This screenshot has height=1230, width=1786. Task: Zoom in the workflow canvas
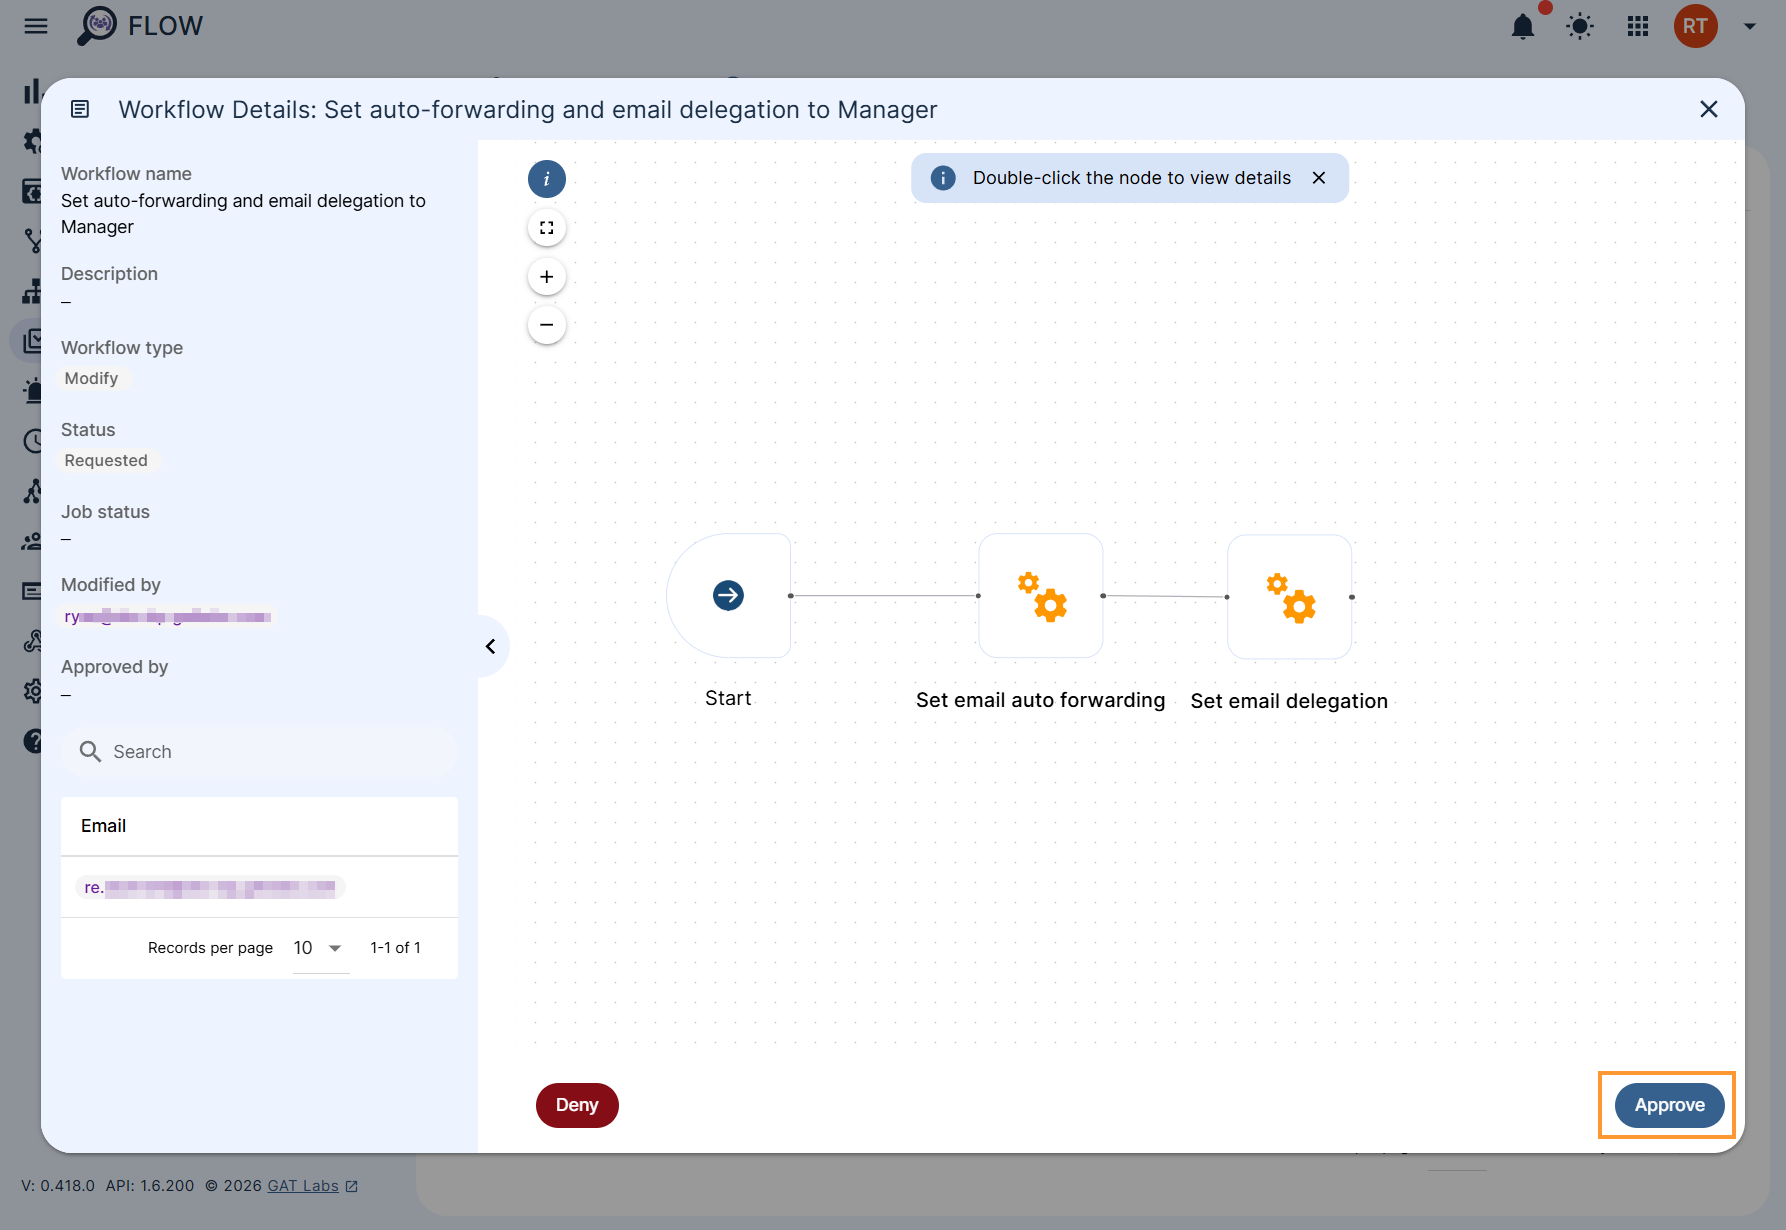pyautogui.click(x=546, y=277)
